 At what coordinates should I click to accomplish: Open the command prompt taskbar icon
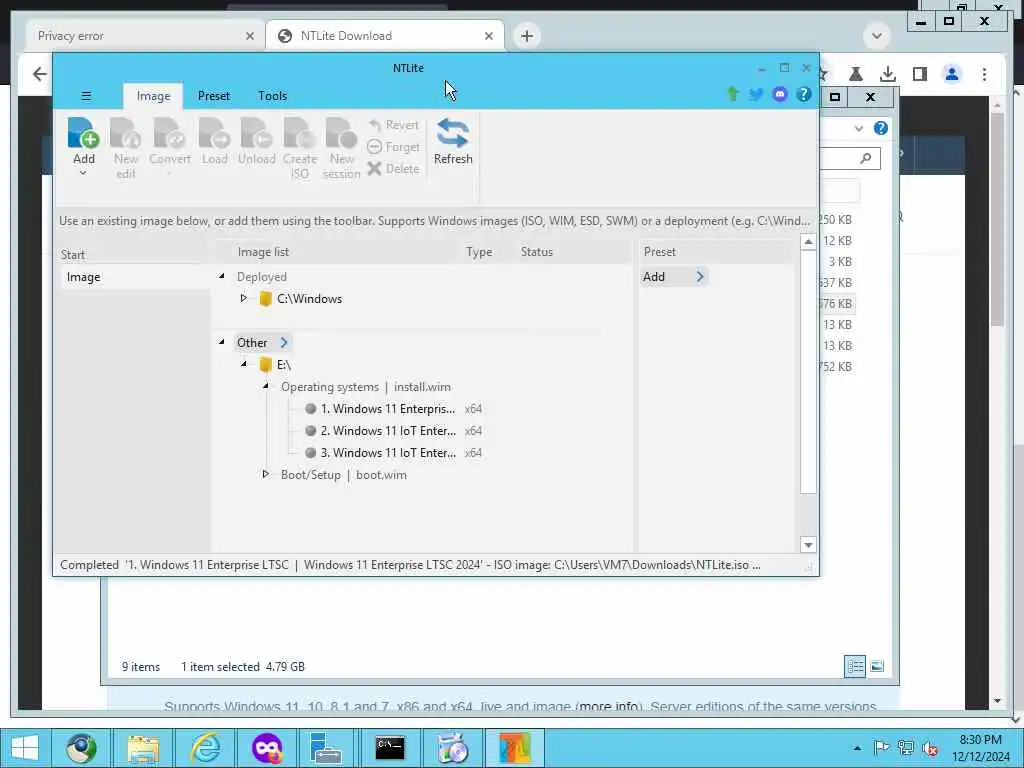390,748
